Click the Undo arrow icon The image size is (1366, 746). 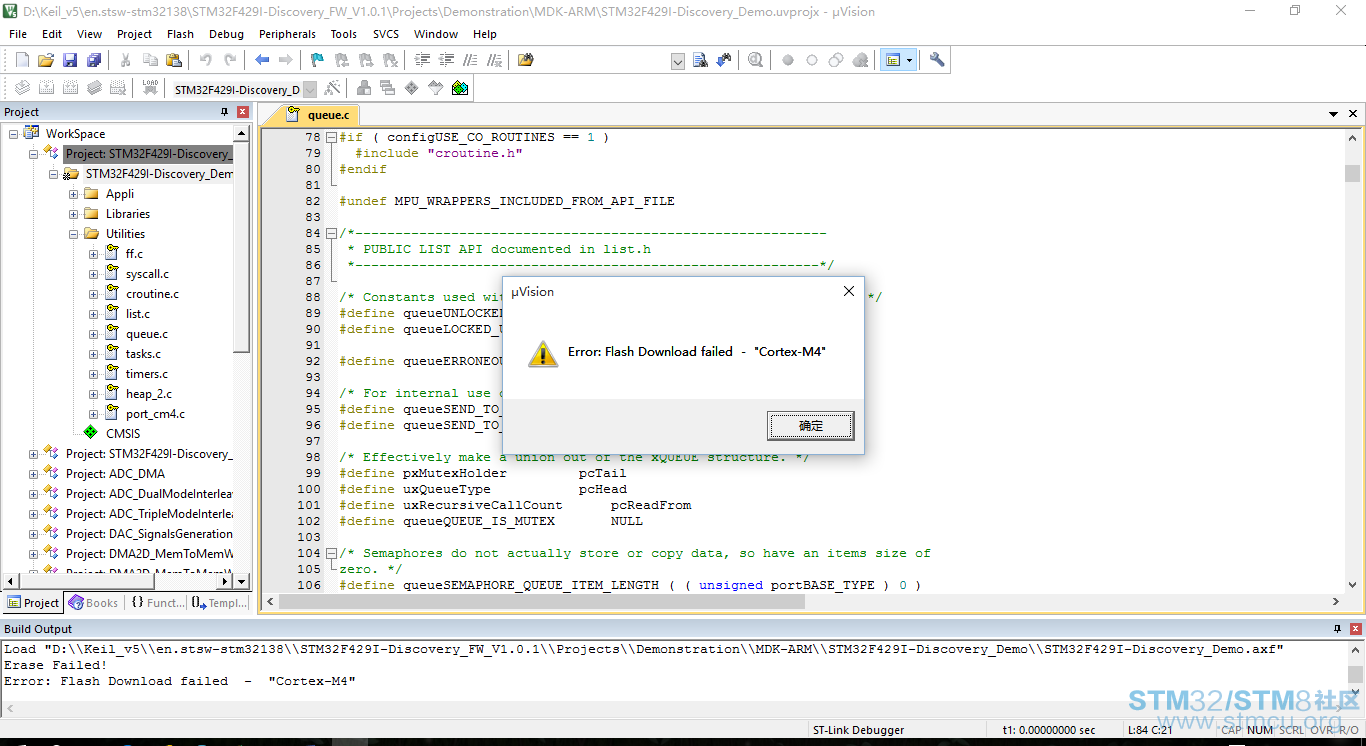206,60
